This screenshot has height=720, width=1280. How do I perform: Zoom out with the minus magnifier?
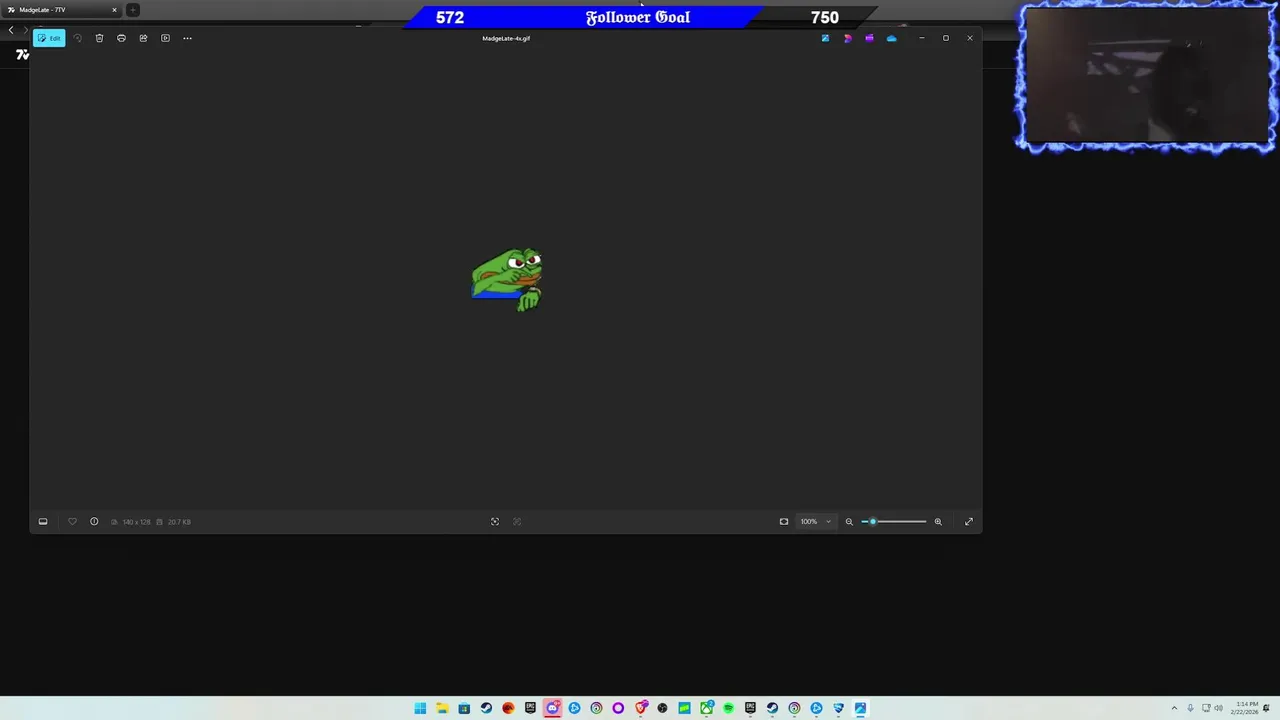pos(849,521)
